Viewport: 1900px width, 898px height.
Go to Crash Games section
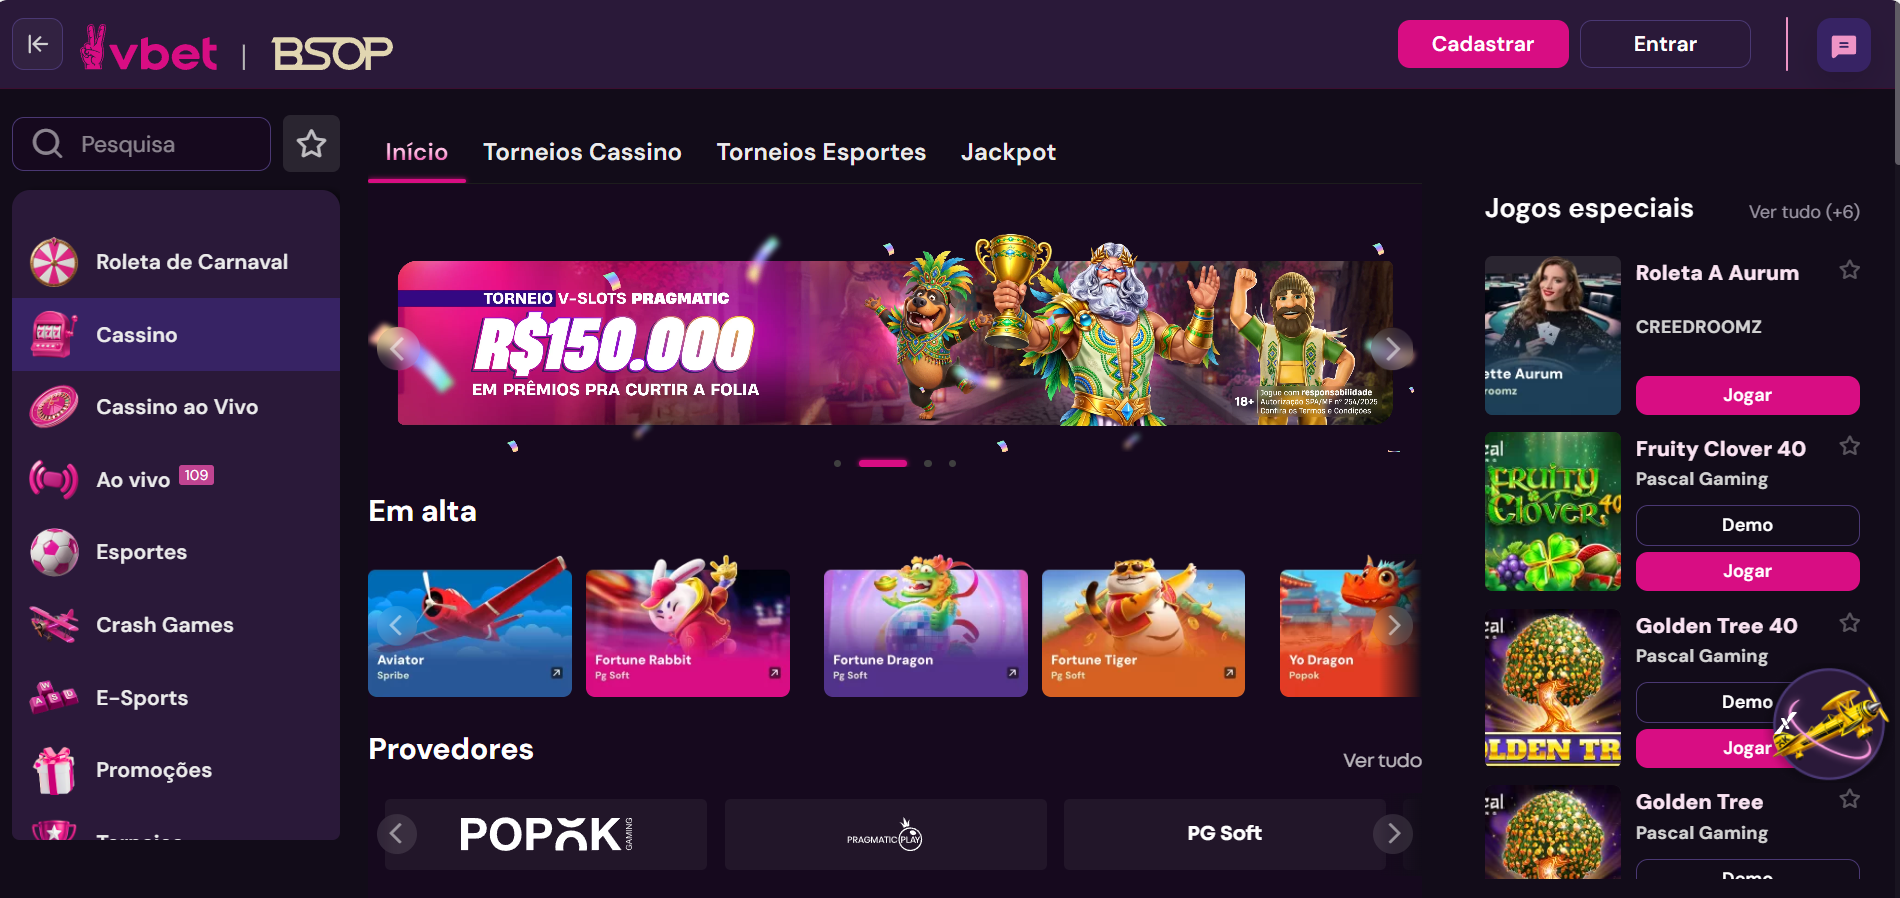pos(176,625)
